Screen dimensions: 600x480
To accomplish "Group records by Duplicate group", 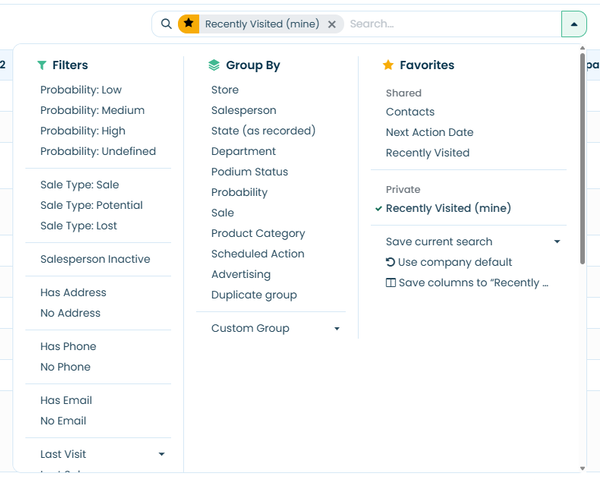I will [x=254, y=295].
